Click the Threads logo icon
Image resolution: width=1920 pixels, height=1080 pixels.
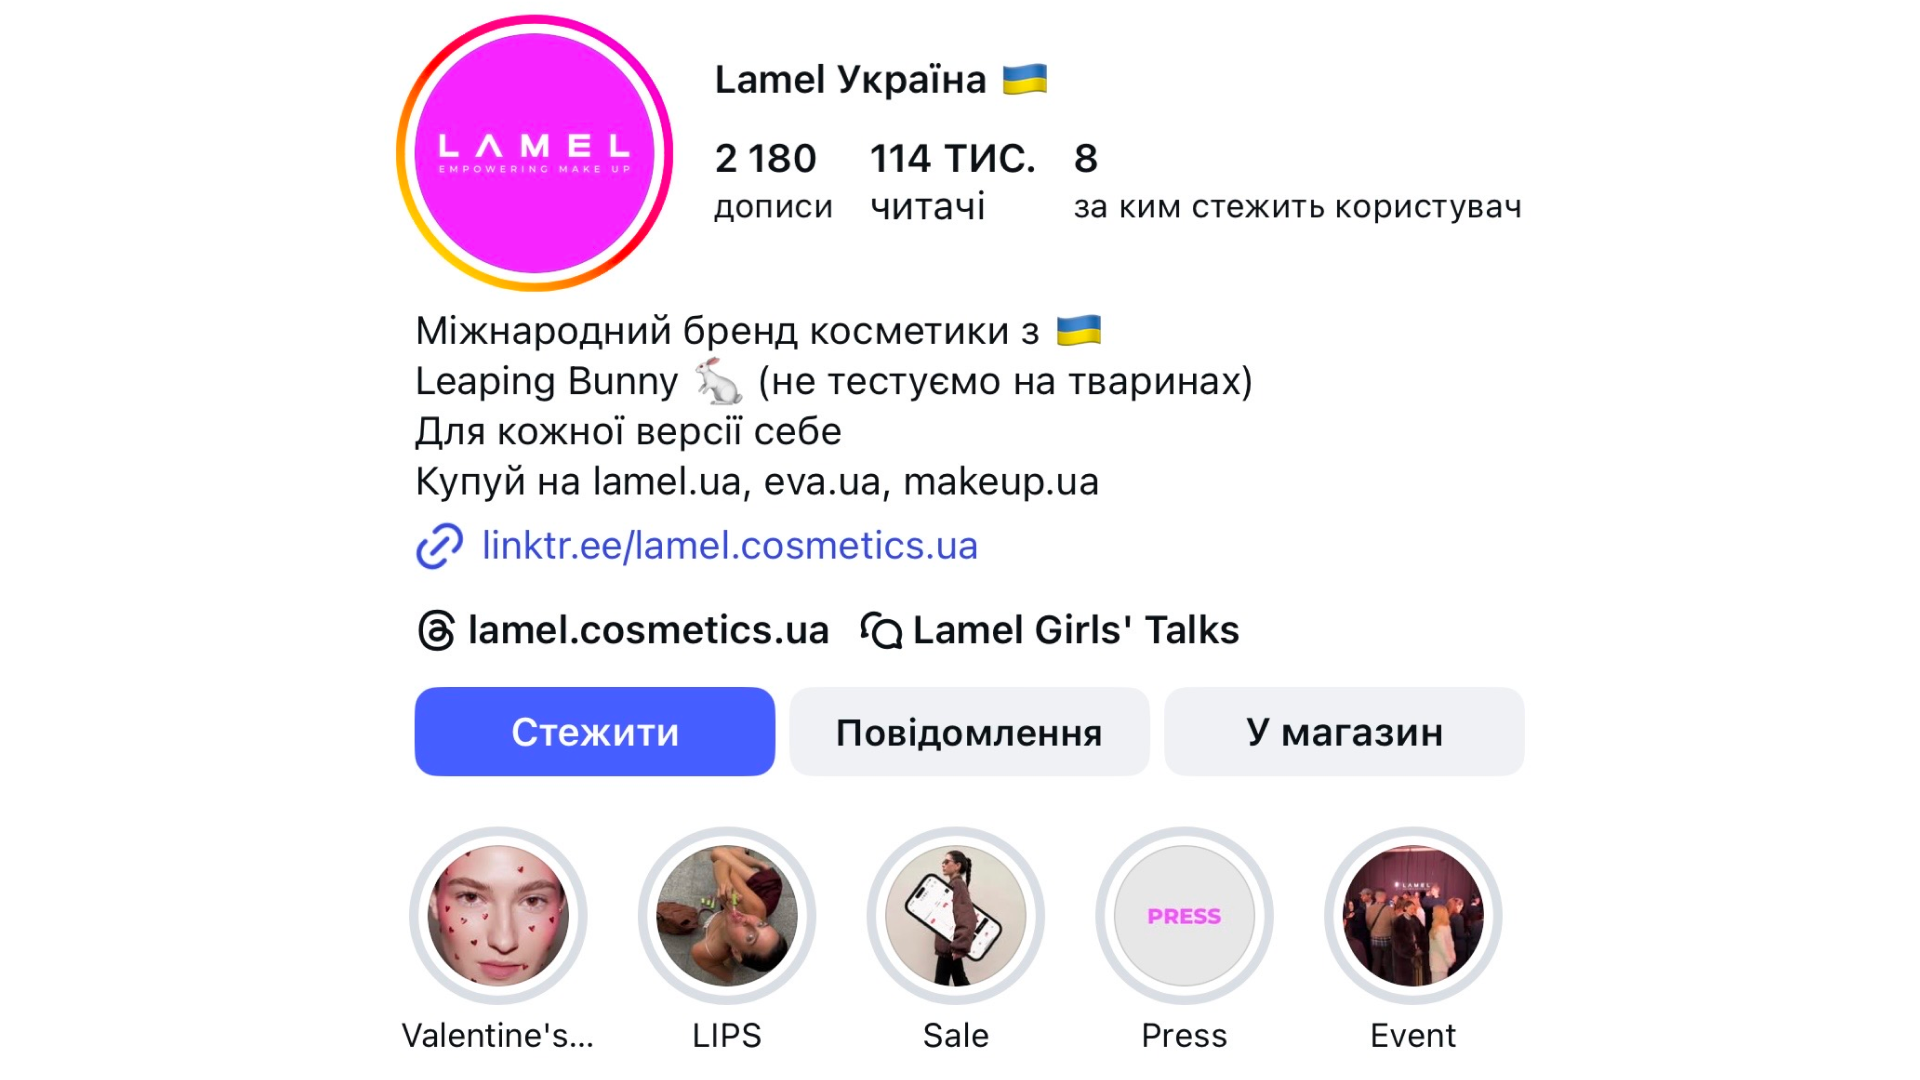(436, 631)
